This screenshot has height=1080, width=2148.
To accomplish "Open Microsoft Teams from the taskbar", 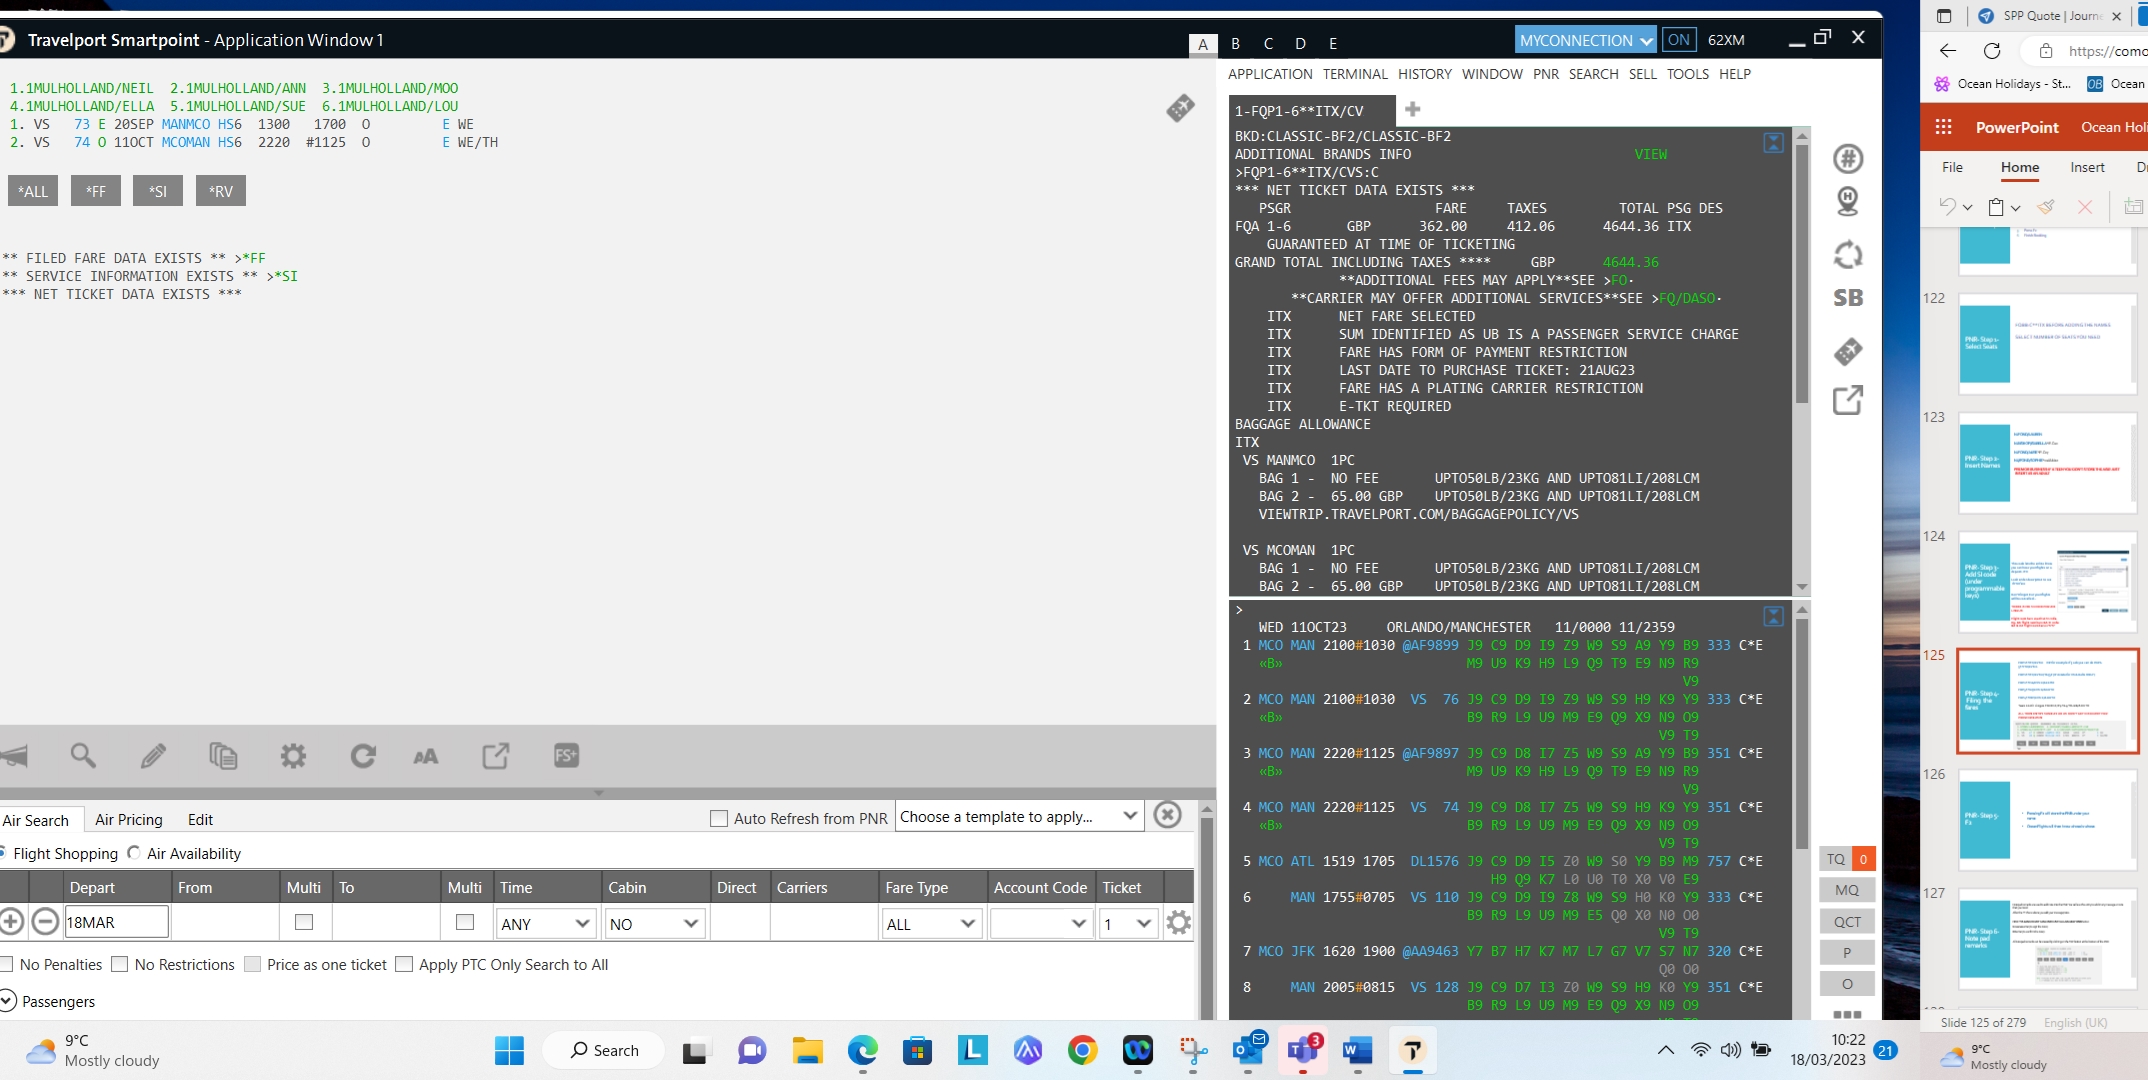I will 1302,1050.
